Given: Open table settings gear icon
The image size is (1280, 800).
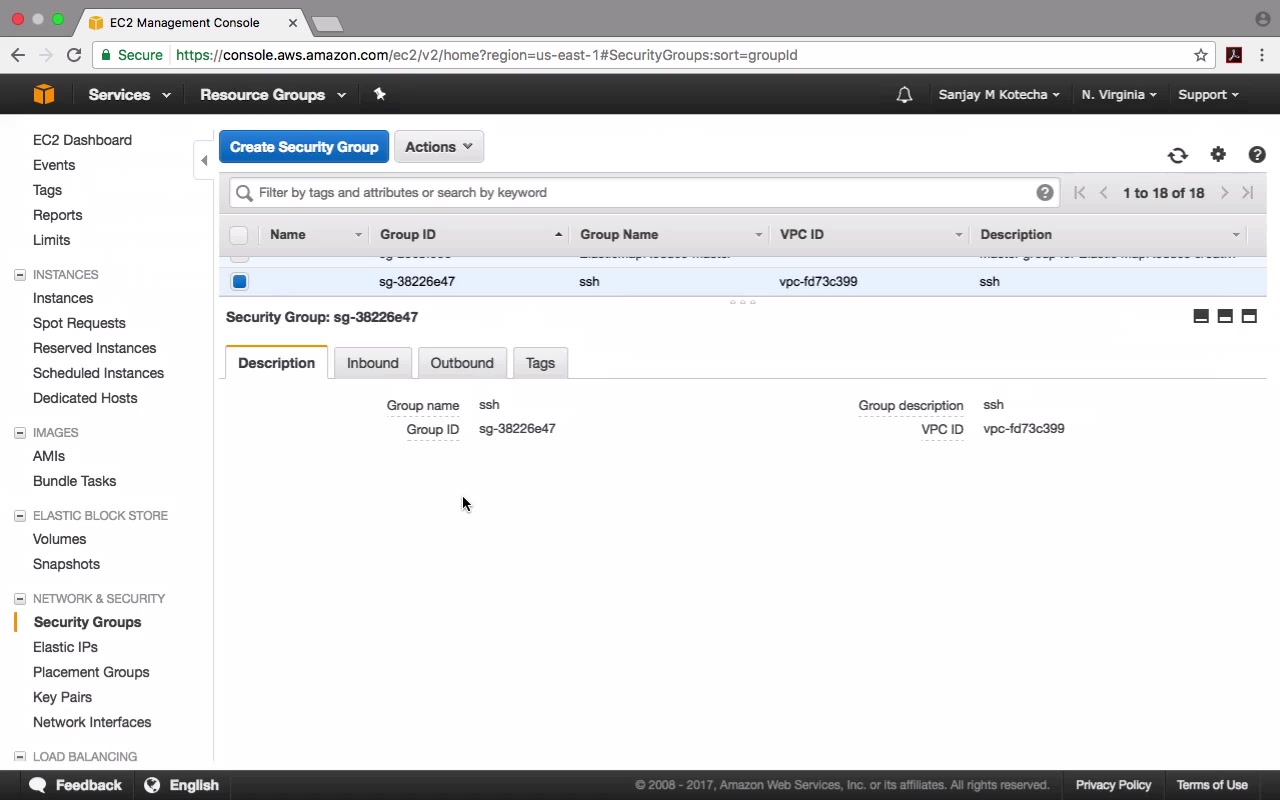Looking at the screenshot, I should coord(1218,154).
